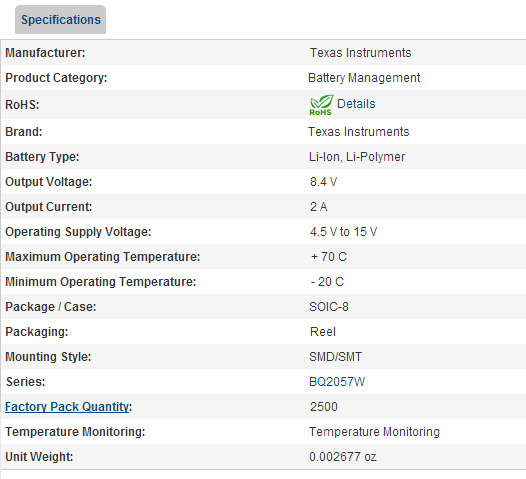This screenshot has width=526, height=479.
Task: Select the Specifications tab
Action: pos(60,19)
